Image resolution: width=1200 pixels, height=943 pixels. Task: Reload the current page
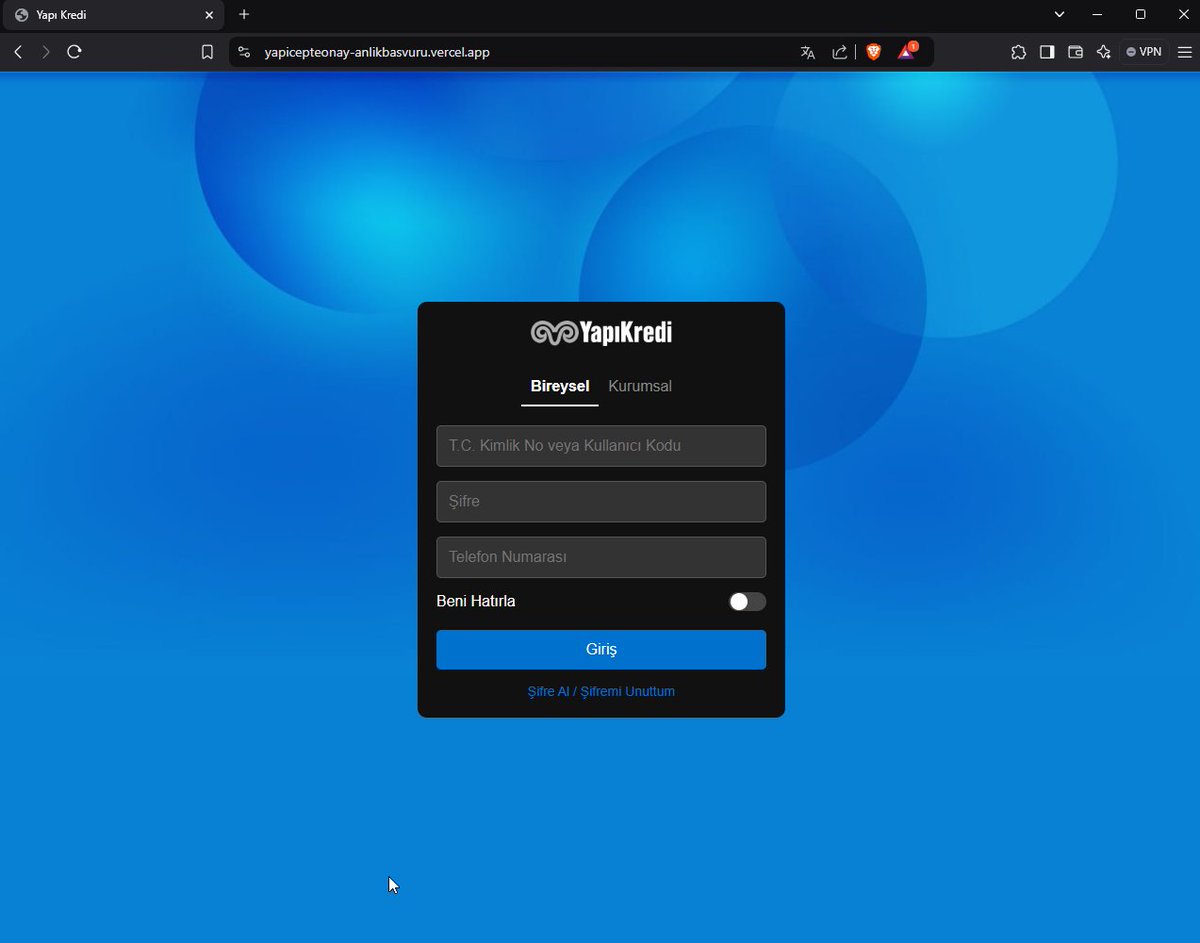tap(74, 52)
